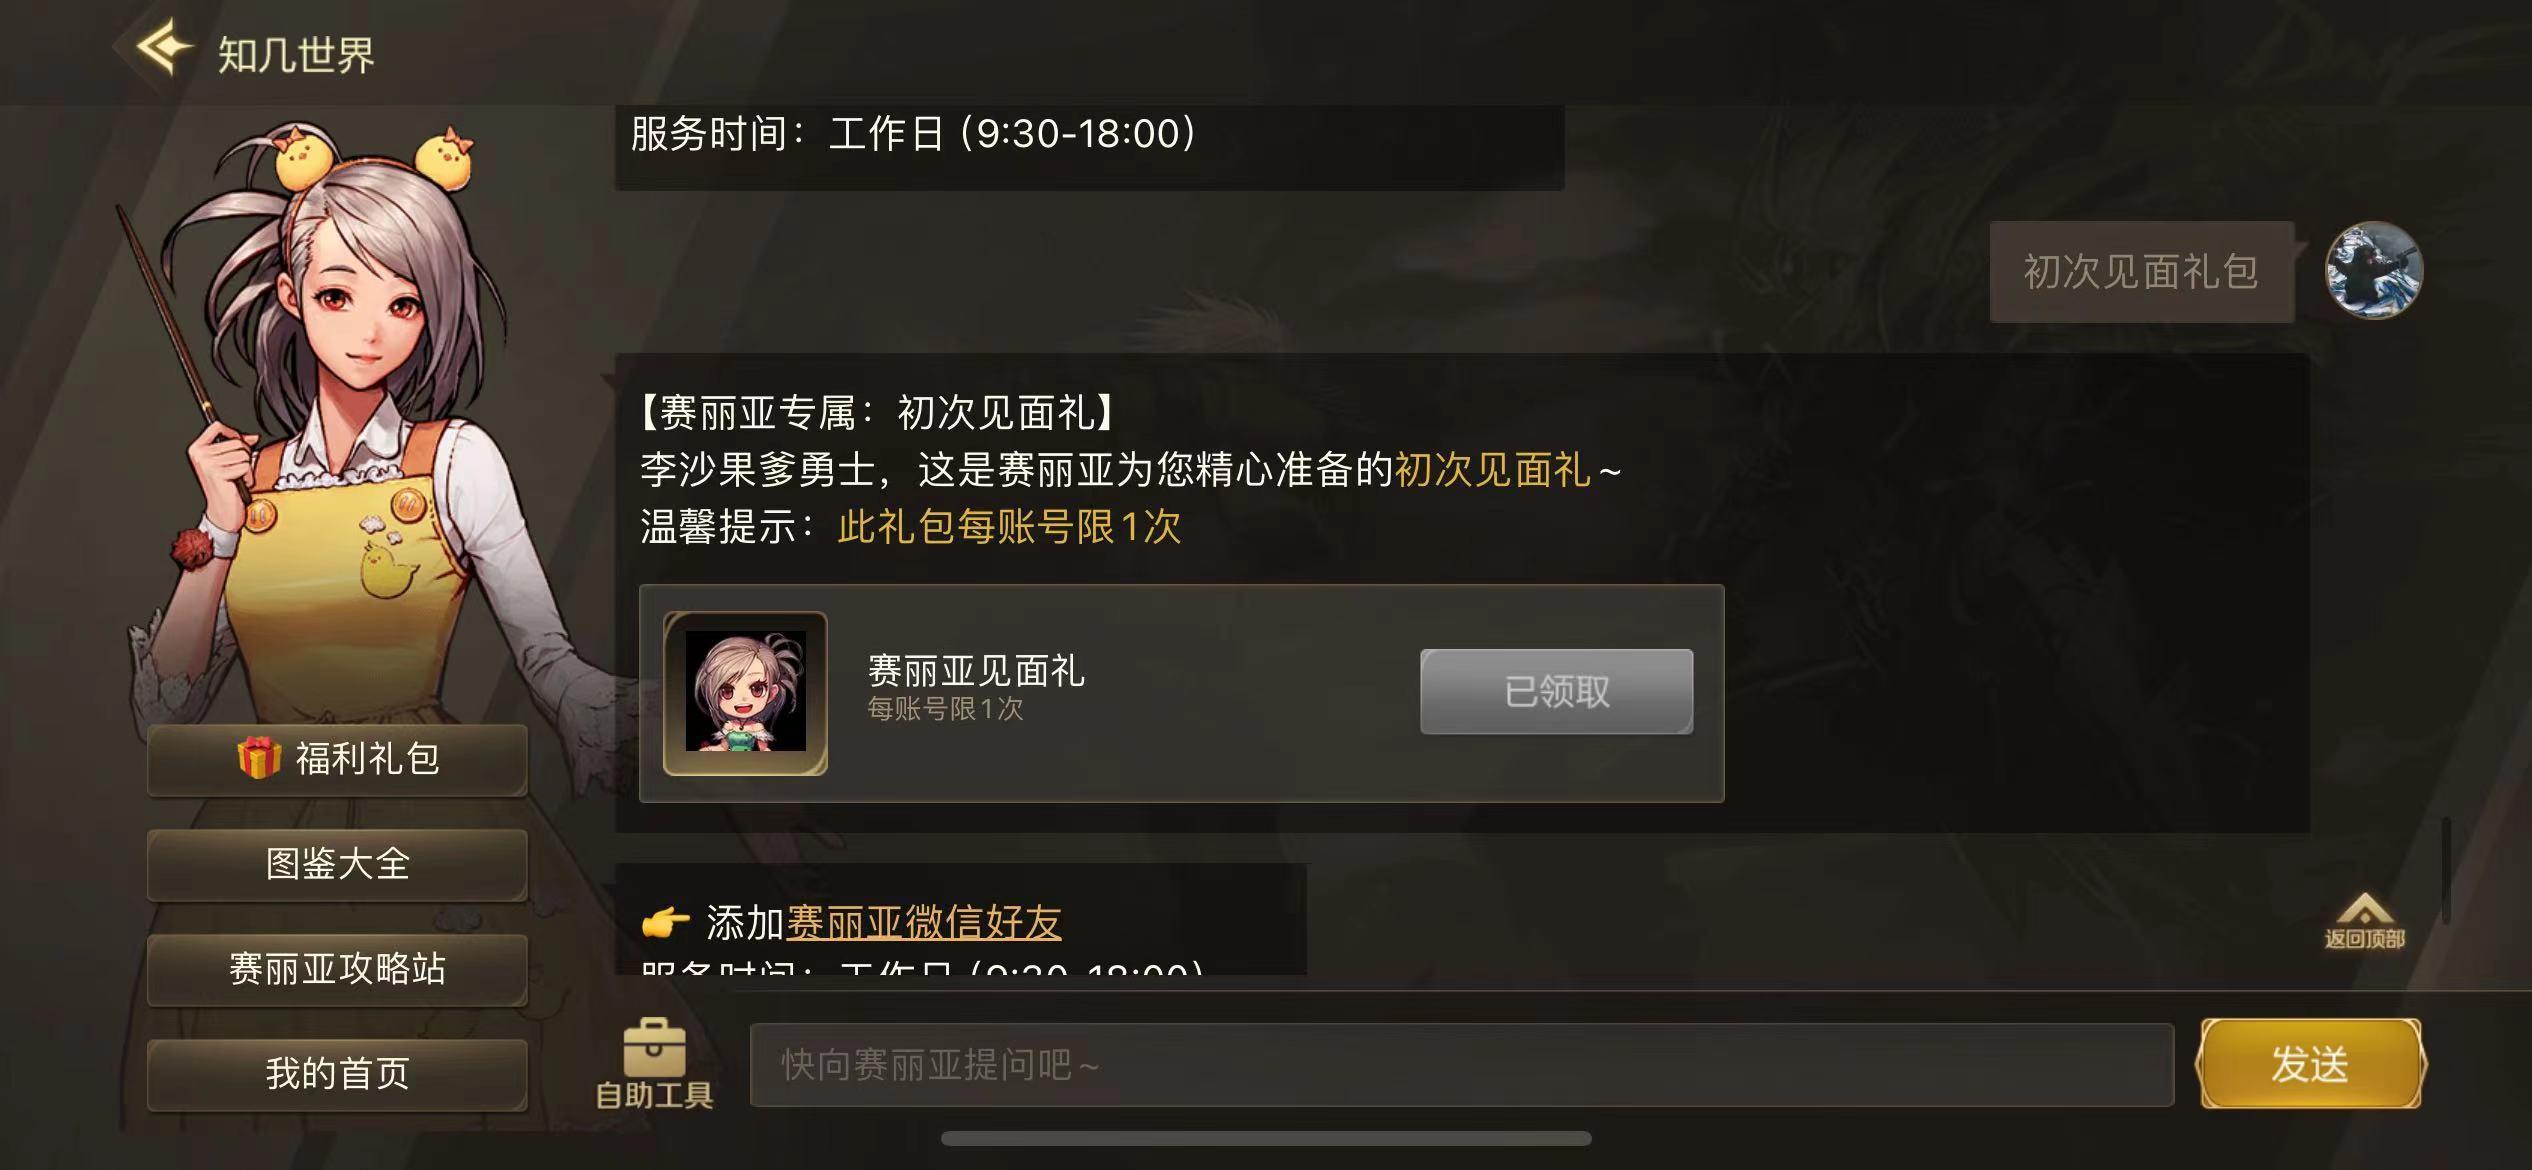Tap the pointing hand emoji

tap(665, 922)
